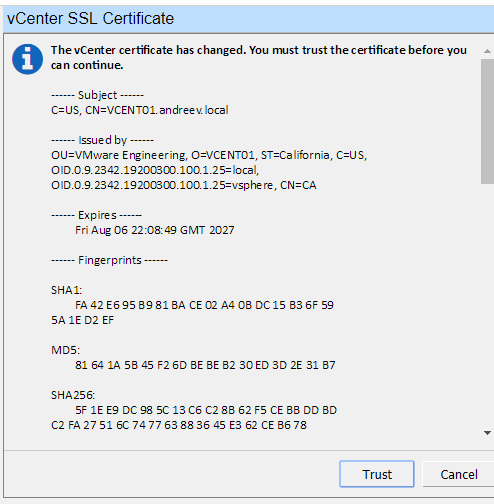Viewport: 494px width, 504px height.
Task: Click the vCenter SSL Certificate title bar
Action: [248, 19]
